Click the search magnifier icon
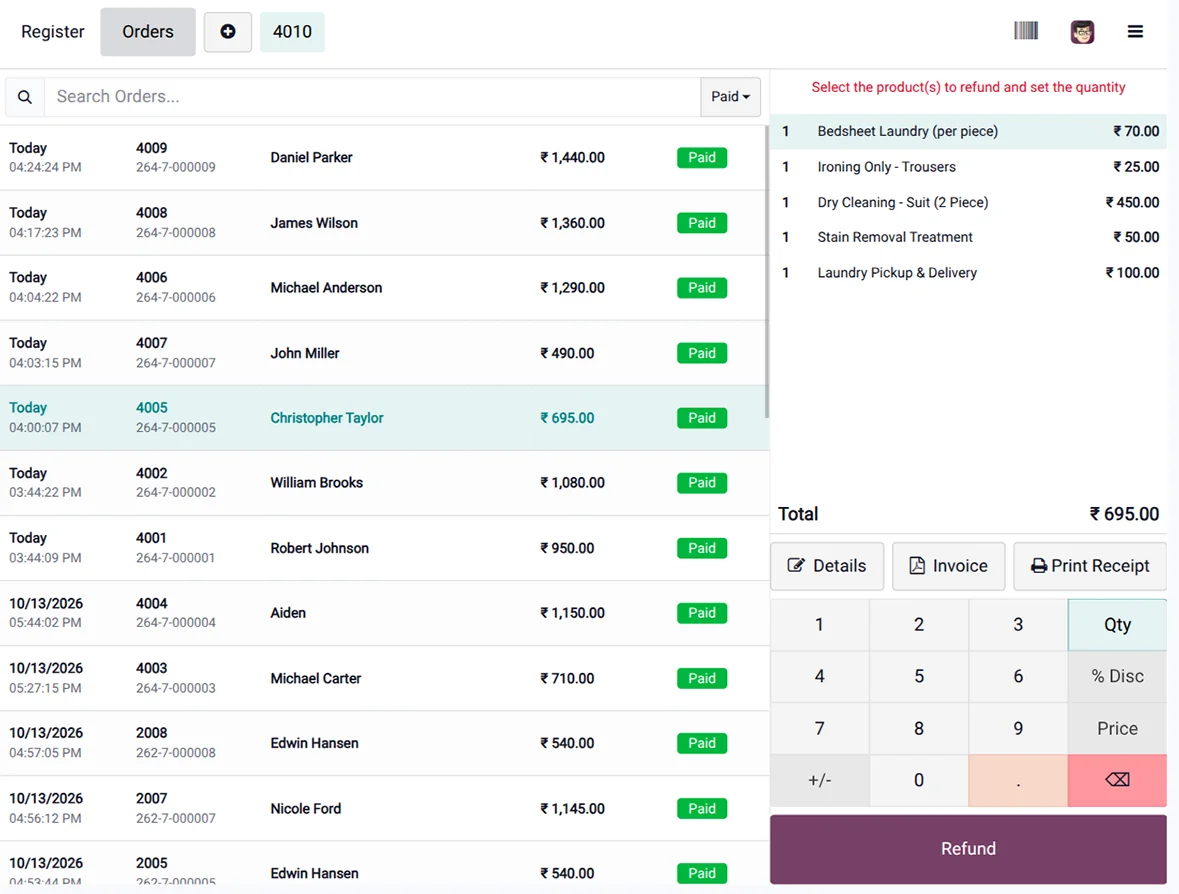 click(25, 97)
